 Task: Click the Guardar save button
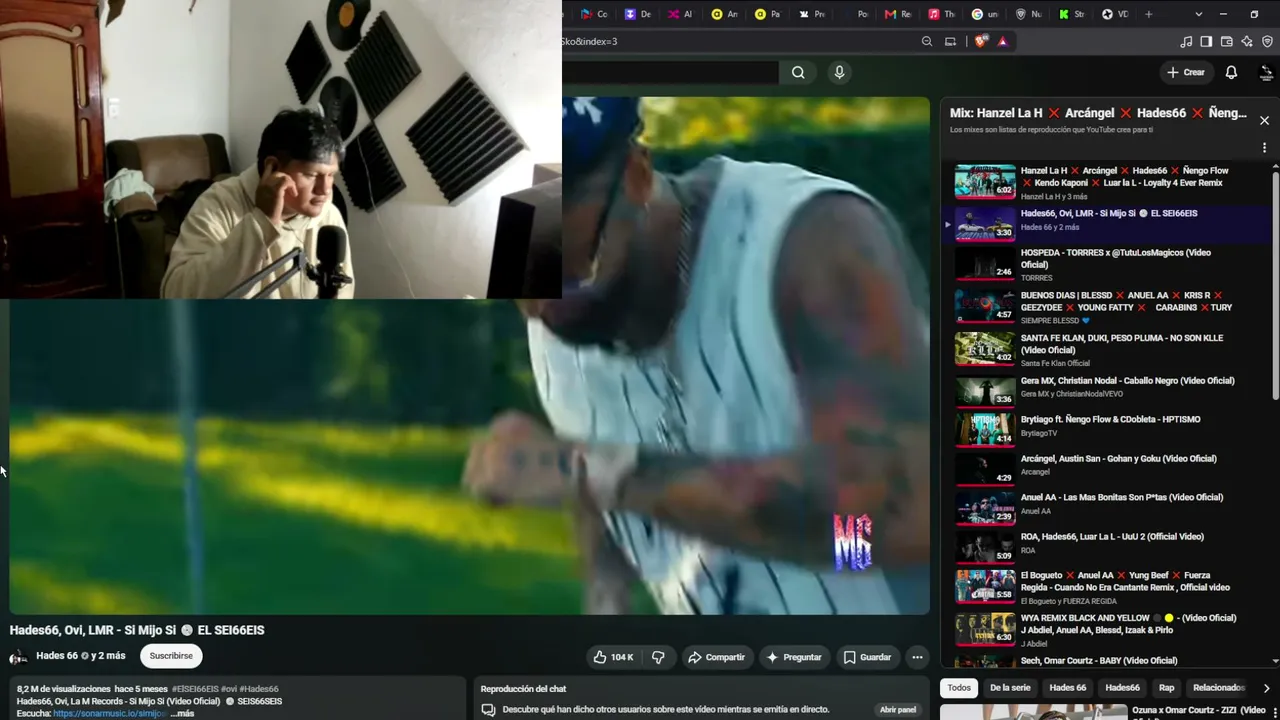867,657
